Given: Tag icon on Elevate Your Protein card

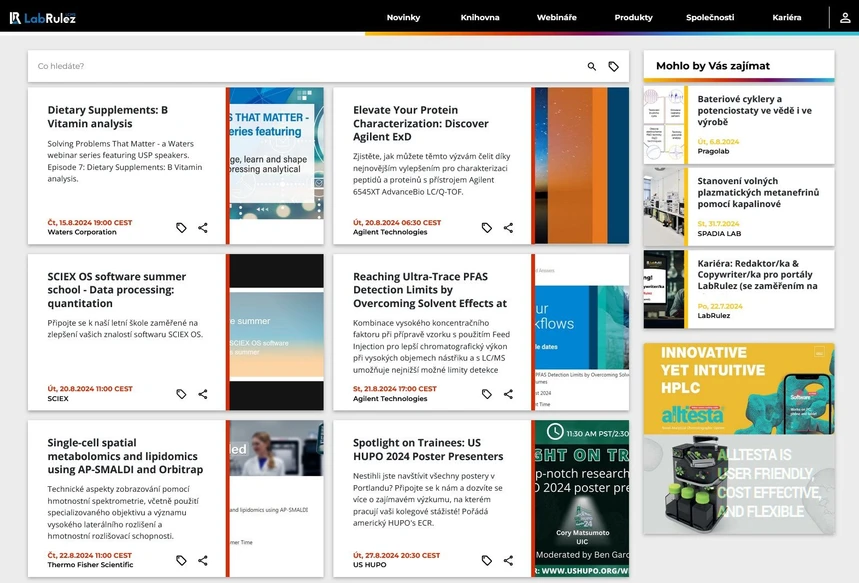Looking at the screenshot, I should pyautogui.click(x=486, y=227).
